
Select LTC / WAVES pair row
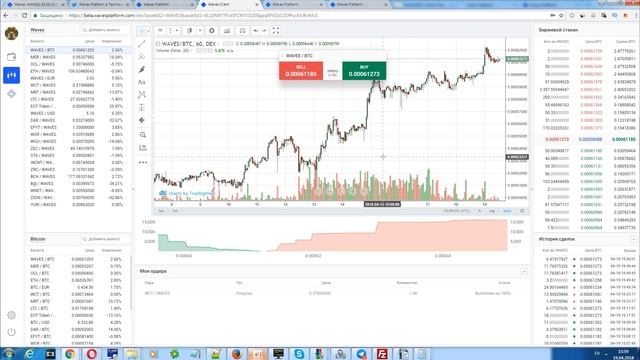(77, 99)
